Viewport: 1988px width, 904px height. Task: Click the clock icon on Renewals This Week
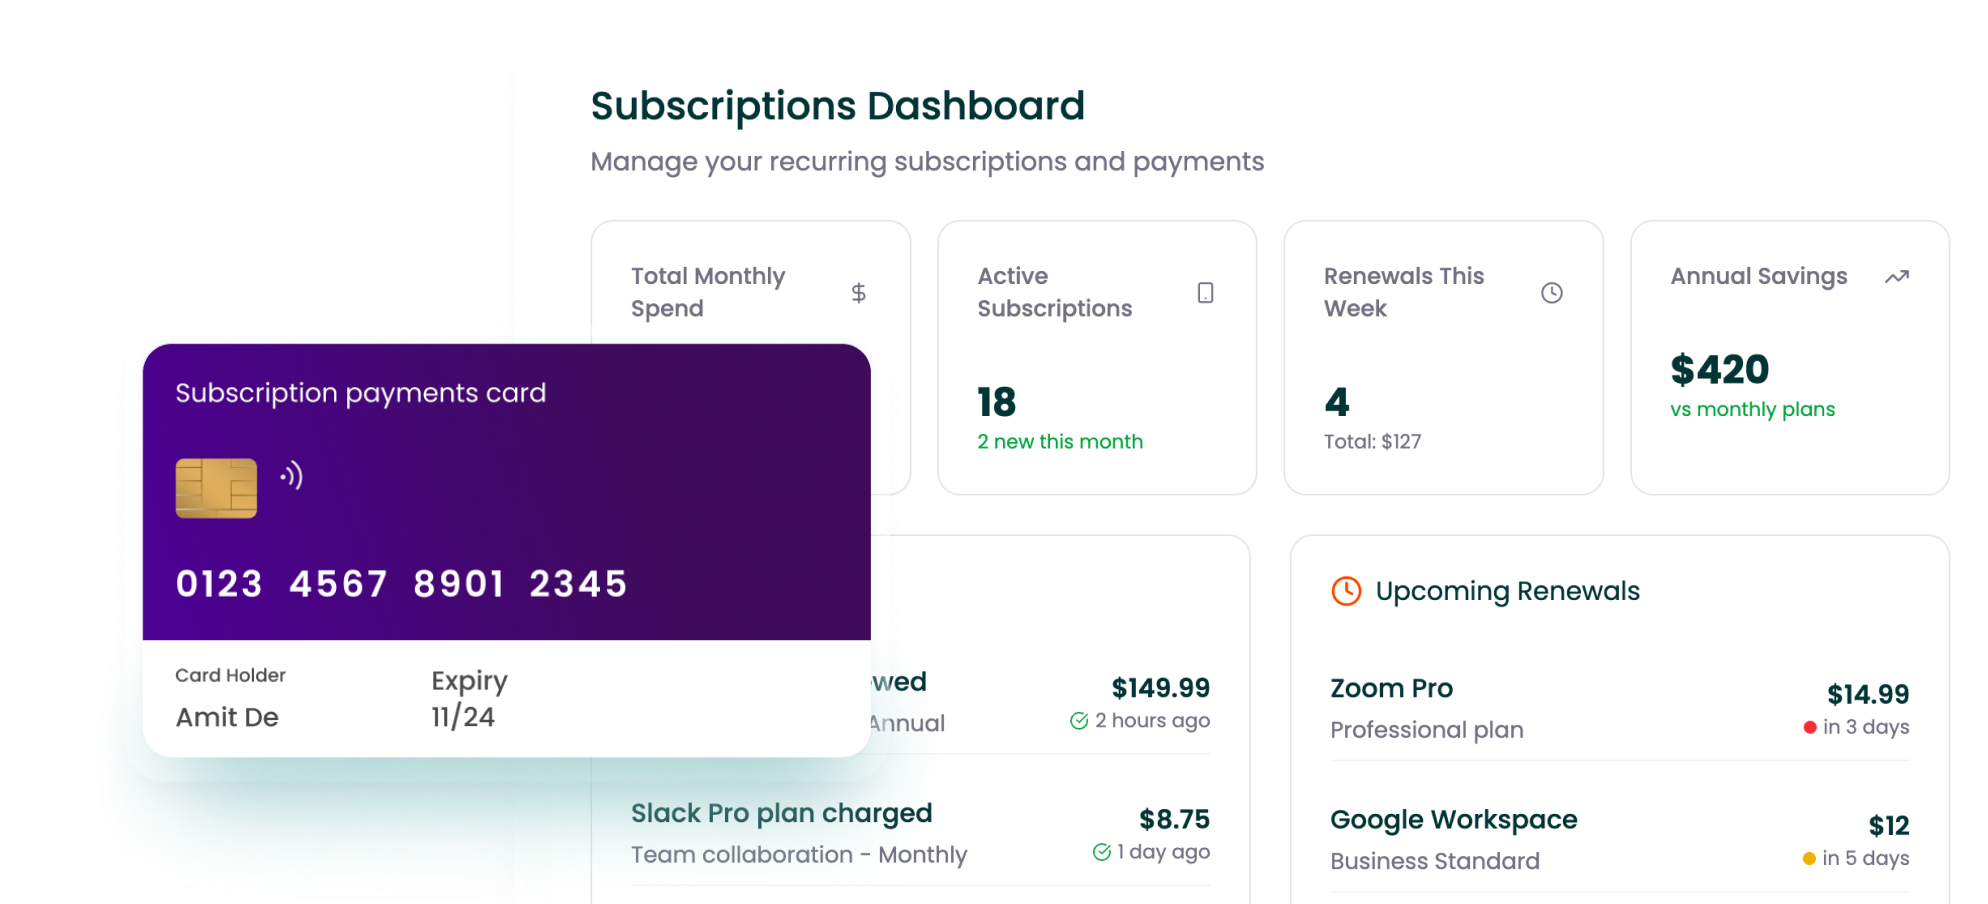(1551, 293)
